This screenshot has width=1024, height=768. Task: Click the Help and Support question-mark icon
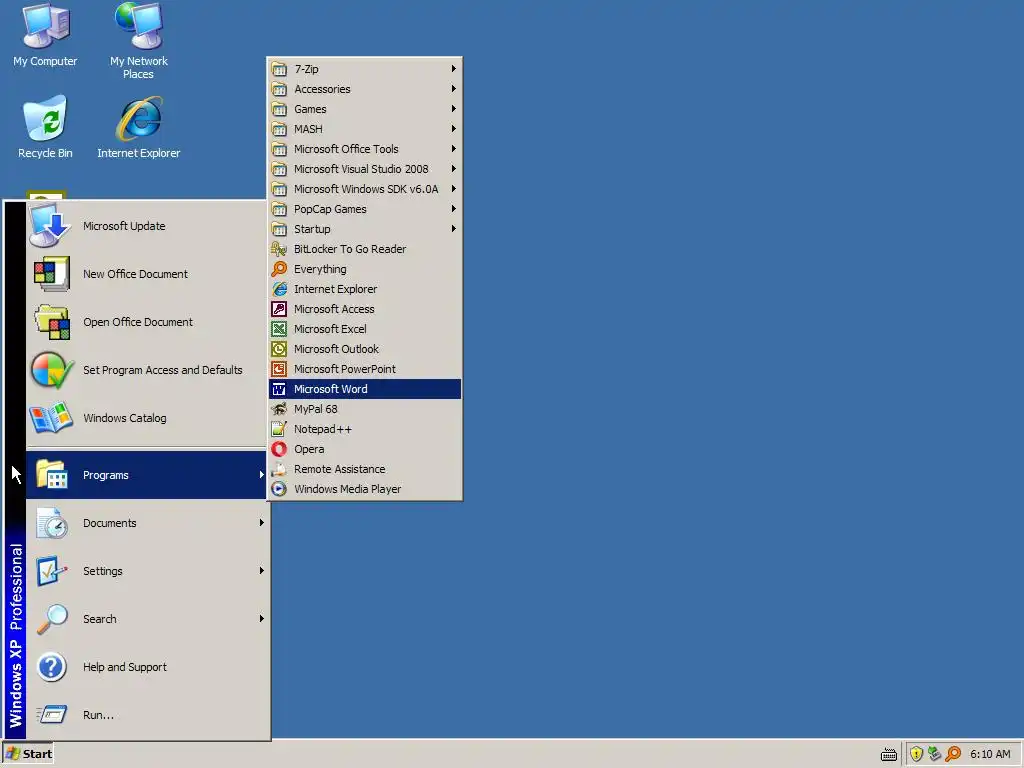coord(51,667)
